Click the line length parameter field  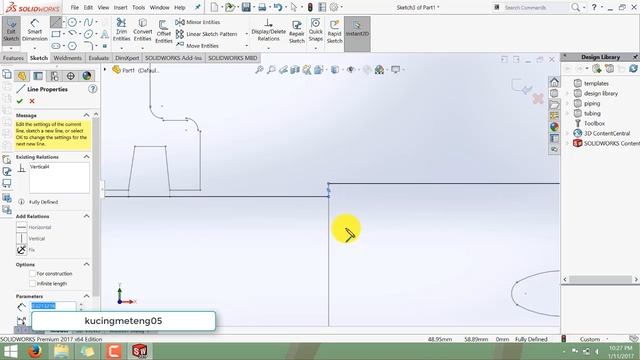[53, 306]
